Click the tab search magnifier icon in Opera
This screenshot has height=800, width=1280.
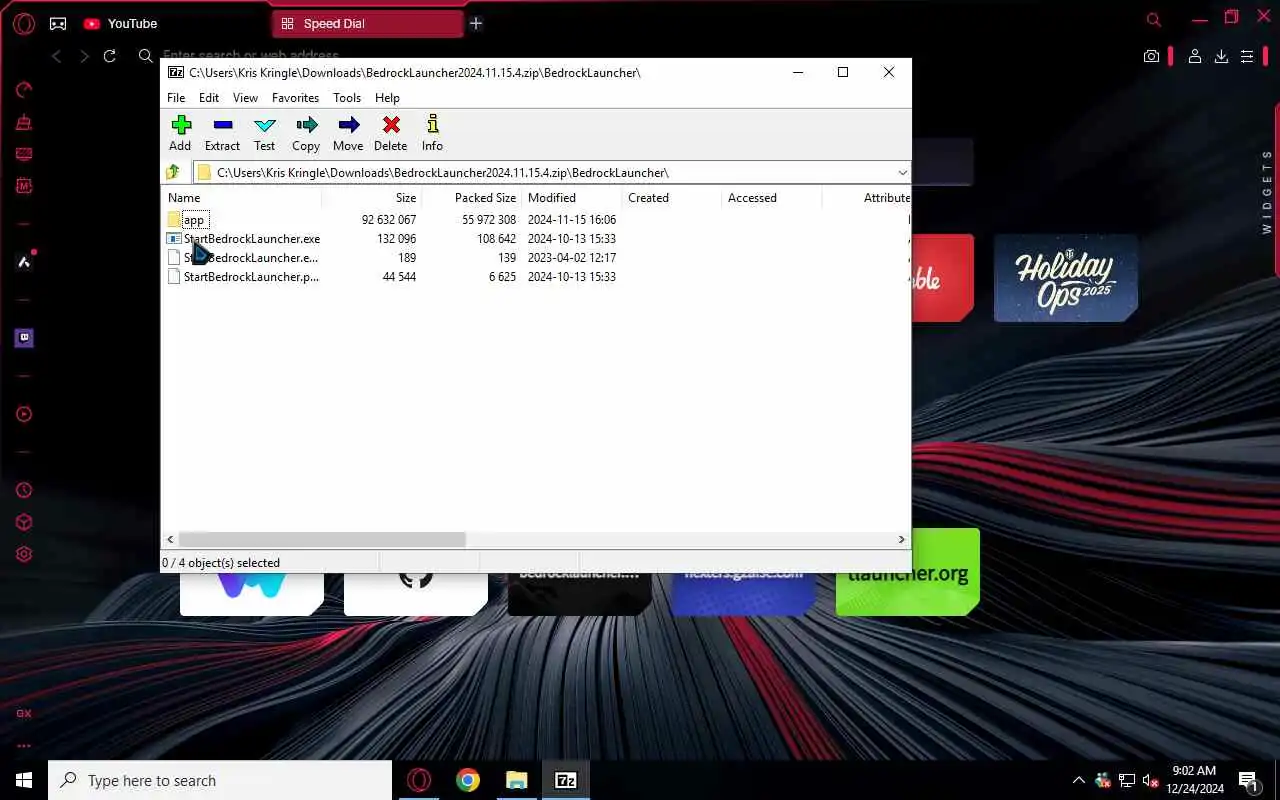(1154, 19)
